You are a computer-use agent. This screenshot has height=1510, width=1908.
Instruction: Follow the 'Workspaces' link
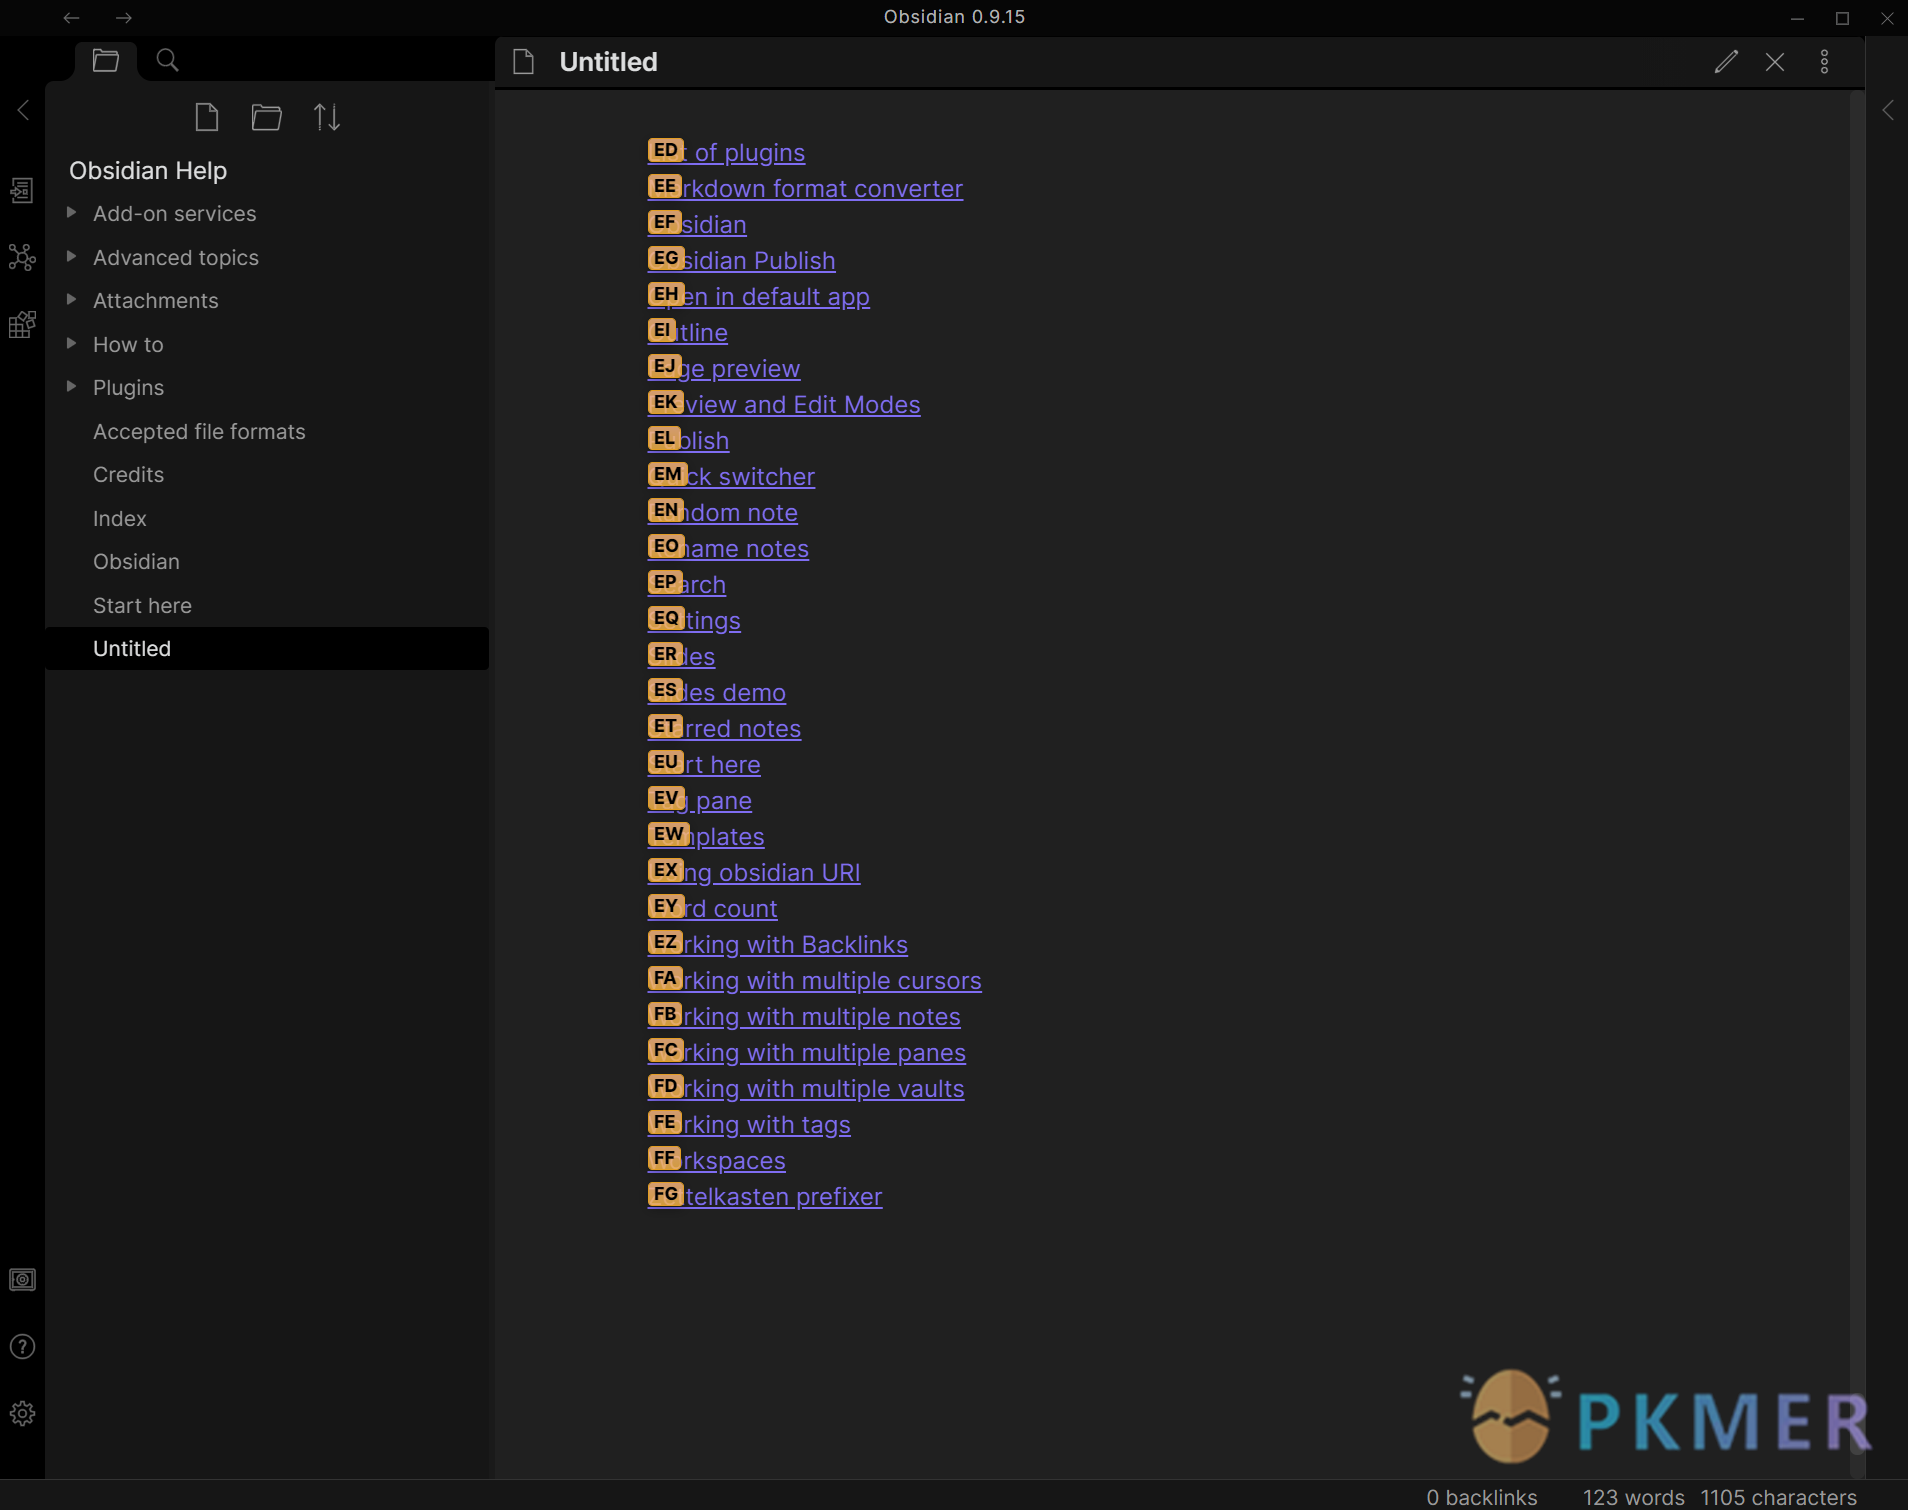click(716, 1160)
